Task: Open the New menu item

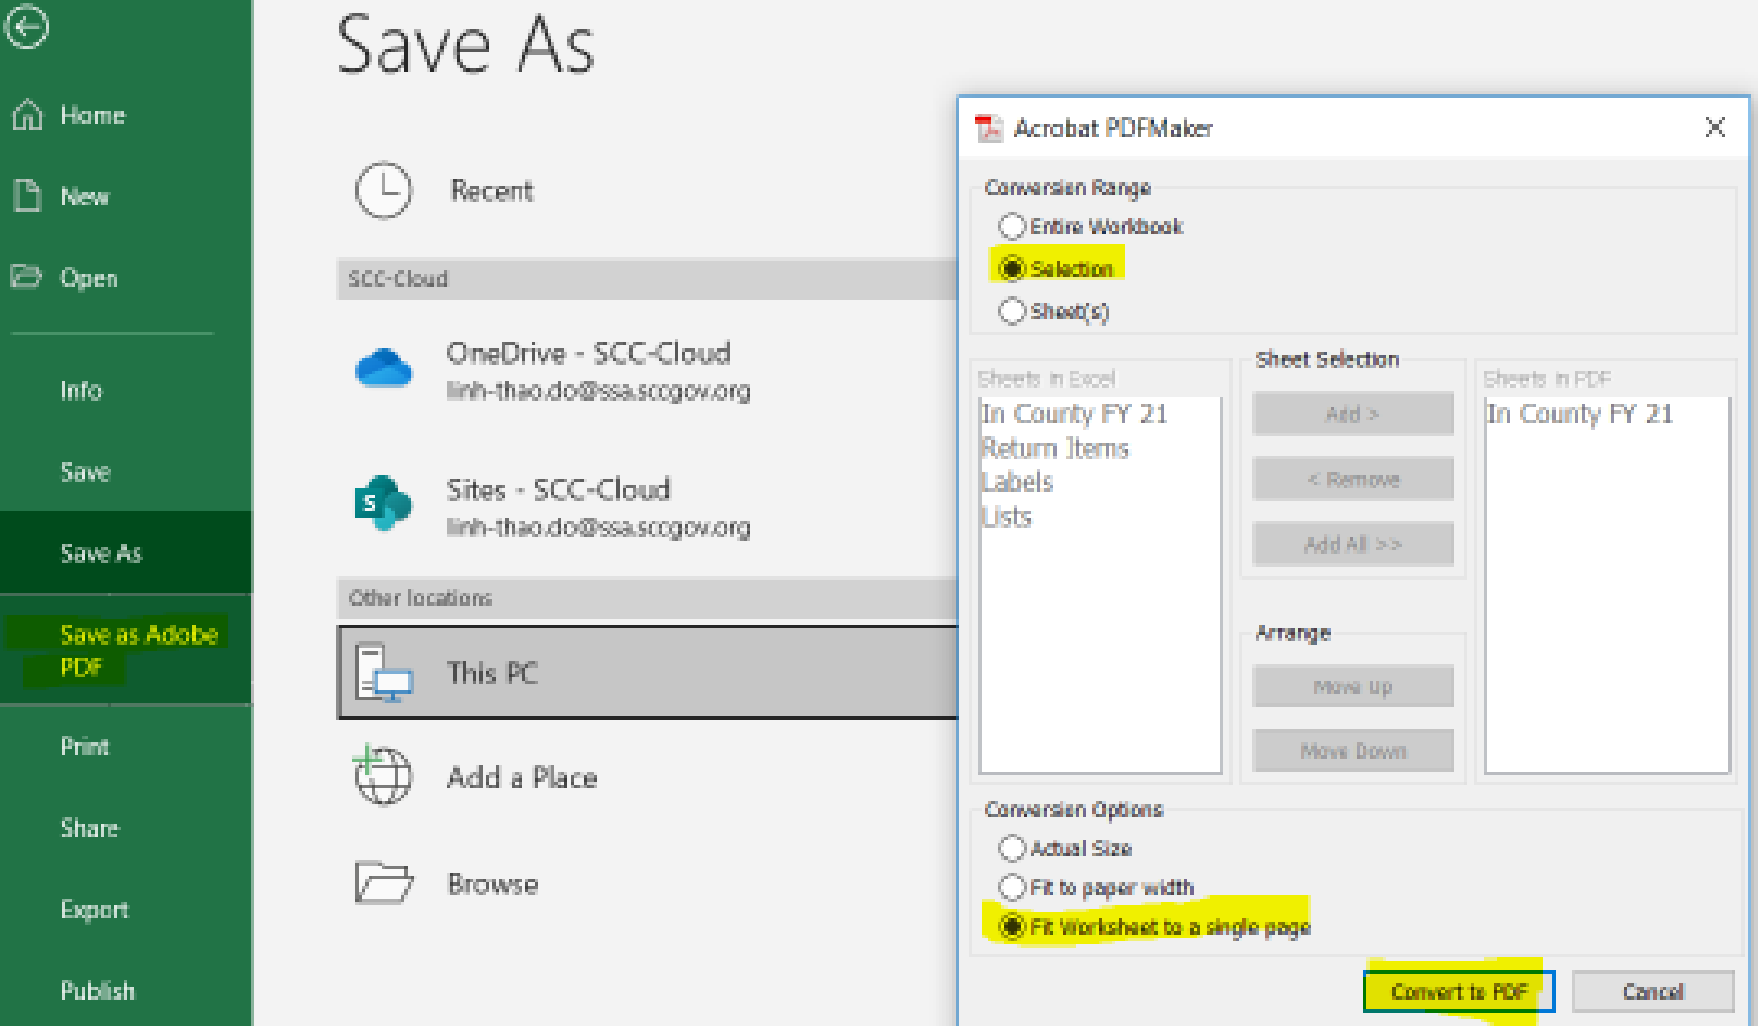Action: click(x=126, y=196)
